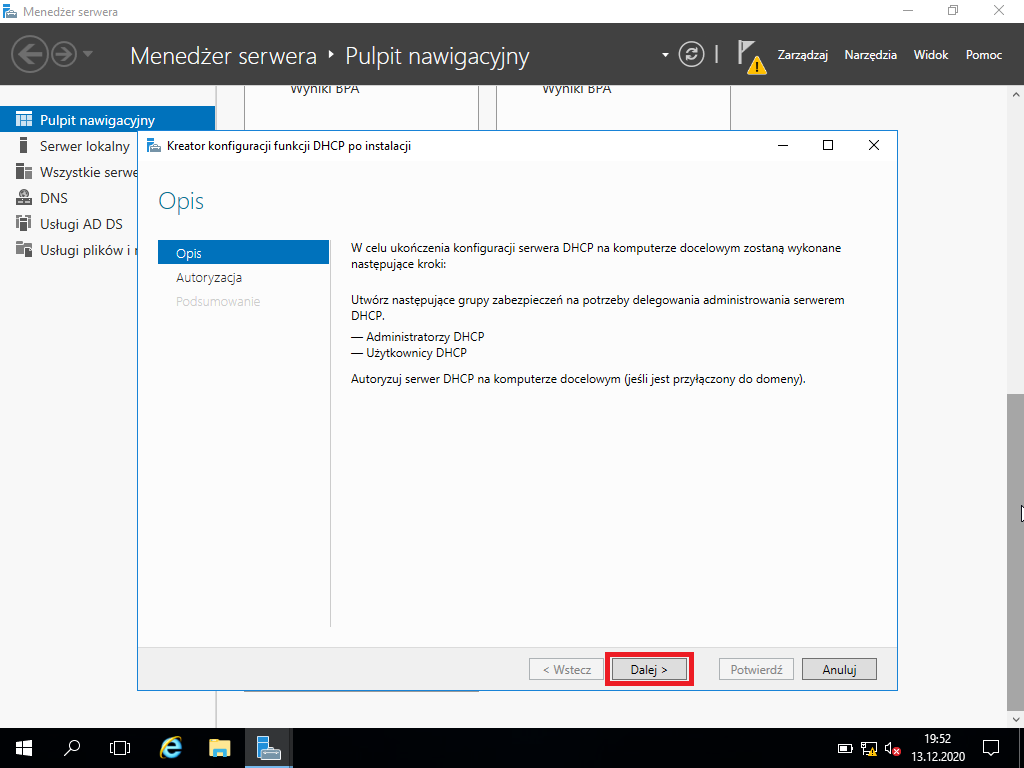Click the forward navigation arrow icon
This screenshot has height=768, width=1024.
(x=64, y=54)
